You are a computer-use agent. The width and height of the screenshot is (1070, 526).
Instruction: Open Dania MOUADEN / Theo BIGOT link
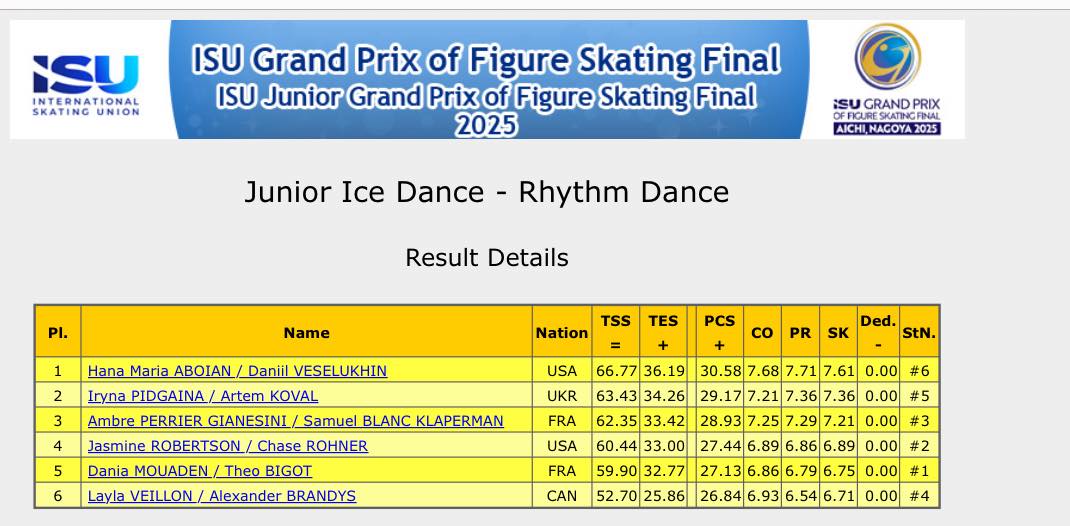point(200,471)
